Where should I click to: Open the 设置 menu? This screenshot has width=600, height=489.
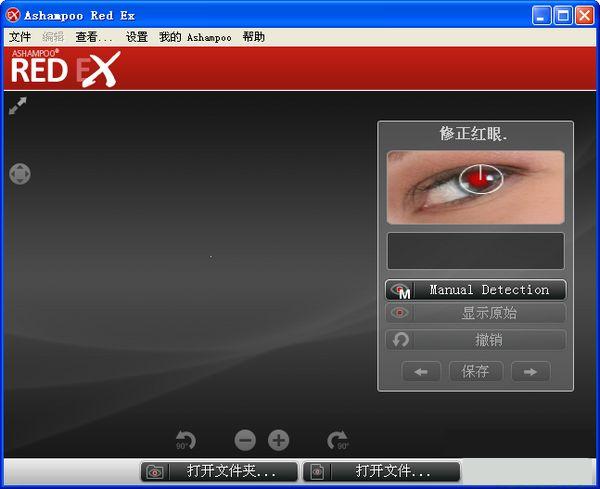[137, 37]
